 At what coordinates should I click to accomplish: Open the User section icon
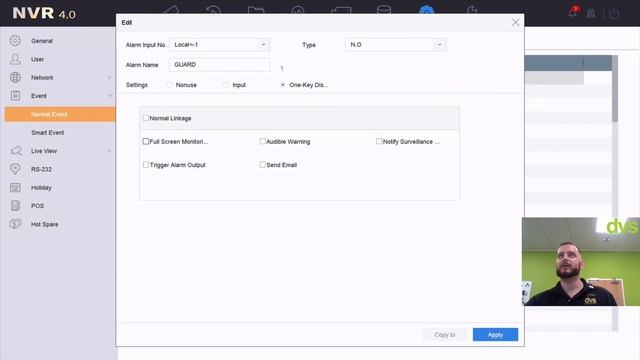(15, 59)
